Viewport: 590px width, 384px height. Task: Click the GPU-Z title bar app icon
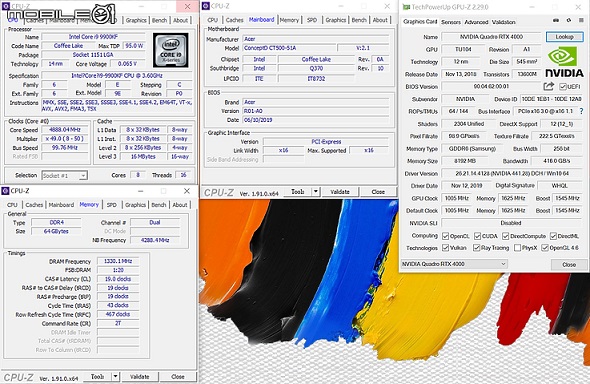tap(406, 7)
